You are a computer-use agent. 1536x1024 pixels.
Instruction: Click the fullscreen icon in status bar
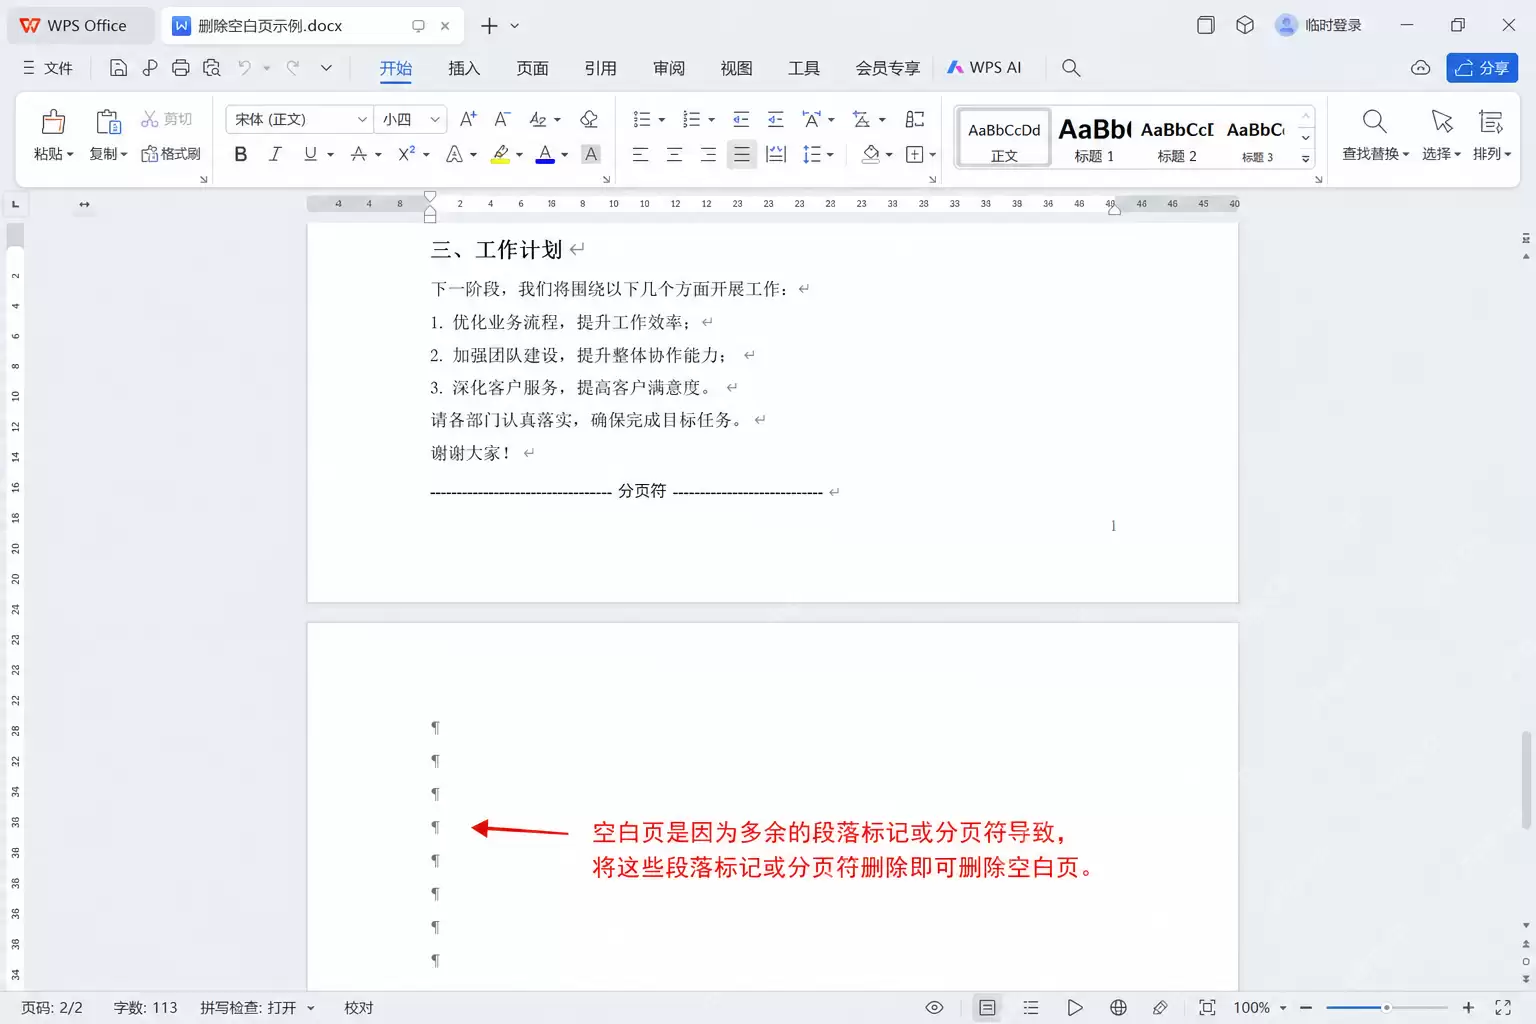(1502, 1008)
